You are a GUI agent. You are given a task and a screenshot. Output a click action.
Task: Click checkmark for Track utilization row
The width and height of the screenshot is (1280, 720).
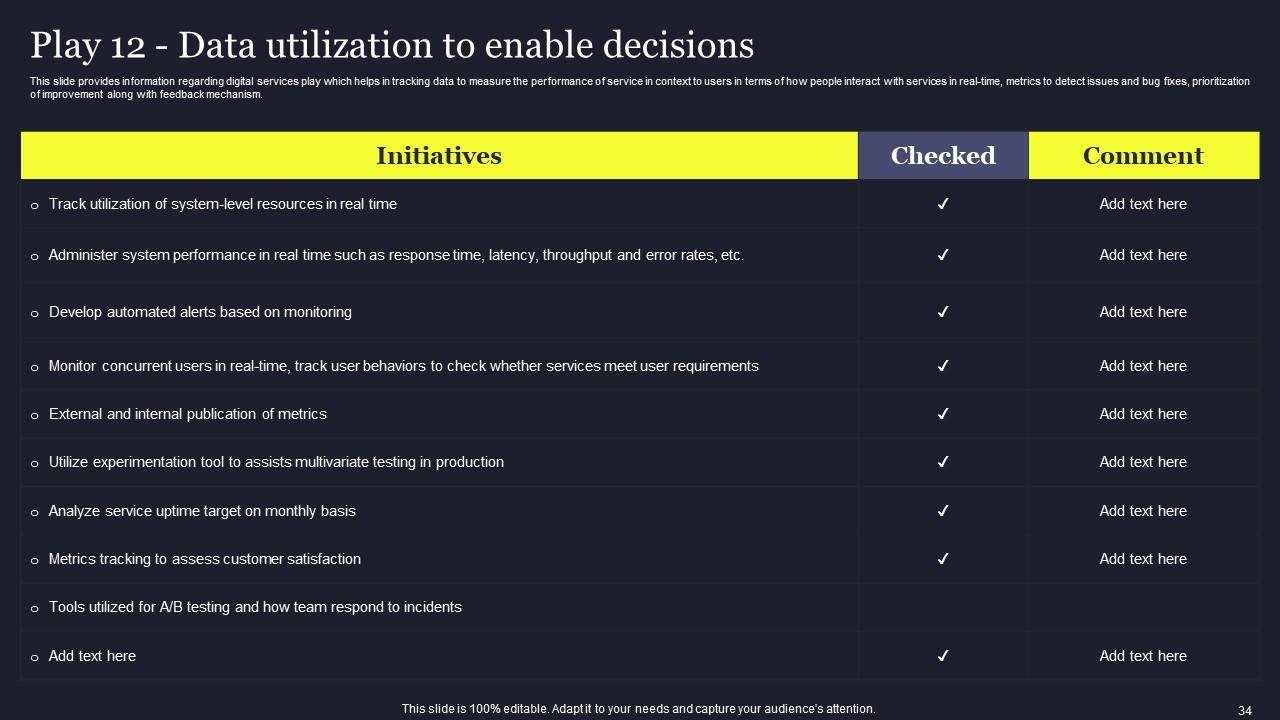[942, 204]
